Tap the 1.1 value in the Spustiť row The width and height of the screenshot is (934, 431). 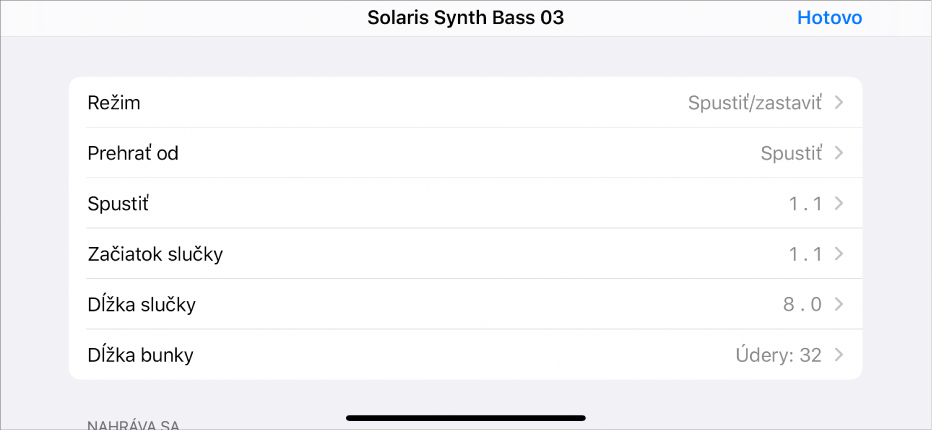click(x=805, y=204)
